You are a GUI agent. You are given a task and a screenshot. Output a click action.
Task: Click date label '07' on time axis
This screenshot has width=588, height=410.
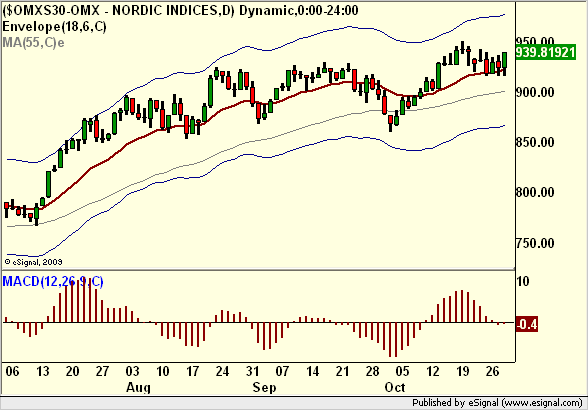pyautogui.click(x=282, y=371)
